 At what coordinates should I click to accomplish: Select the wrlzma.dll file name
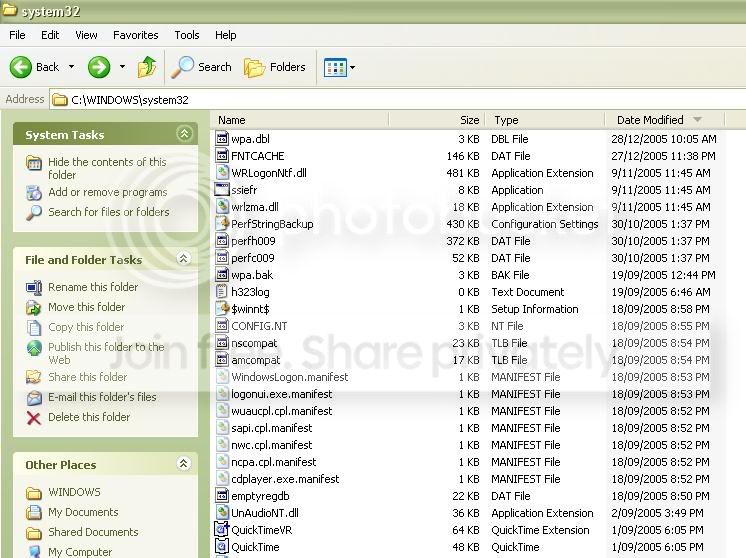coord(255,207)
